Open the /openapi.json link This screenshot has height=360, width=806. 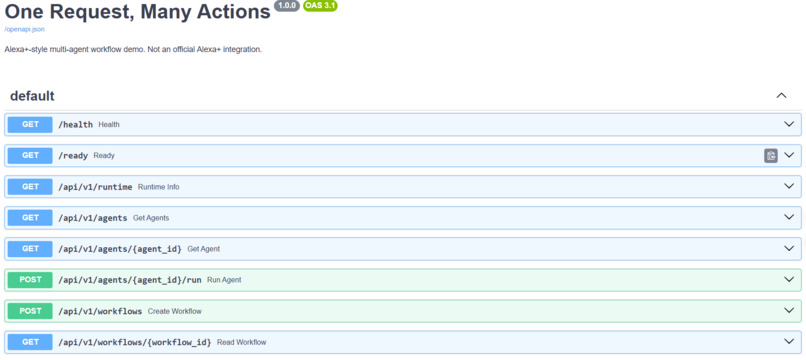coord(25,29)
